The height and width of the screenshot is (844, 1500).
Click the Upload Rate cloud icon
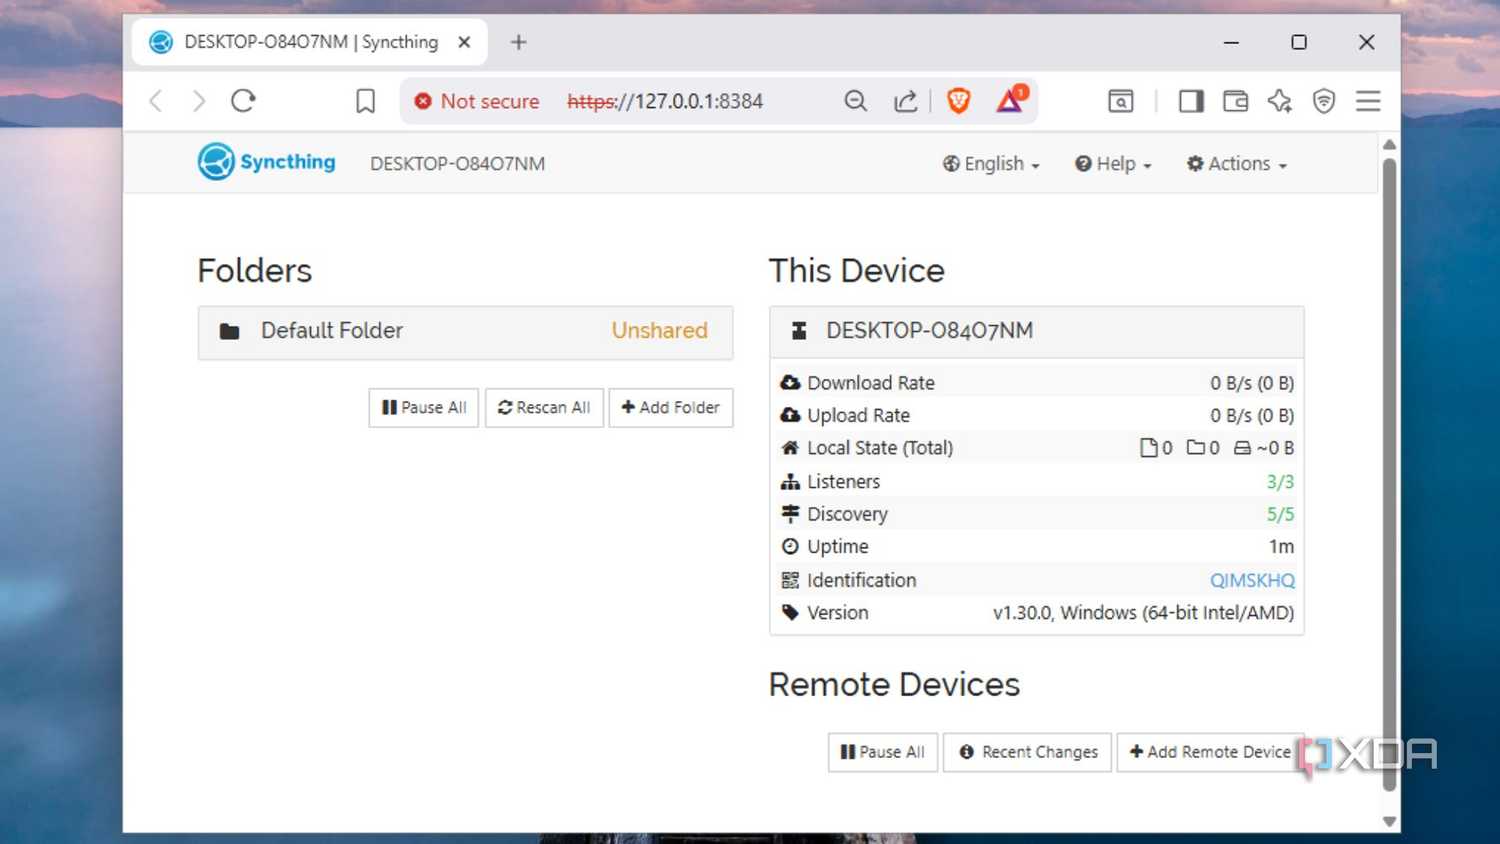pos(790,415)
